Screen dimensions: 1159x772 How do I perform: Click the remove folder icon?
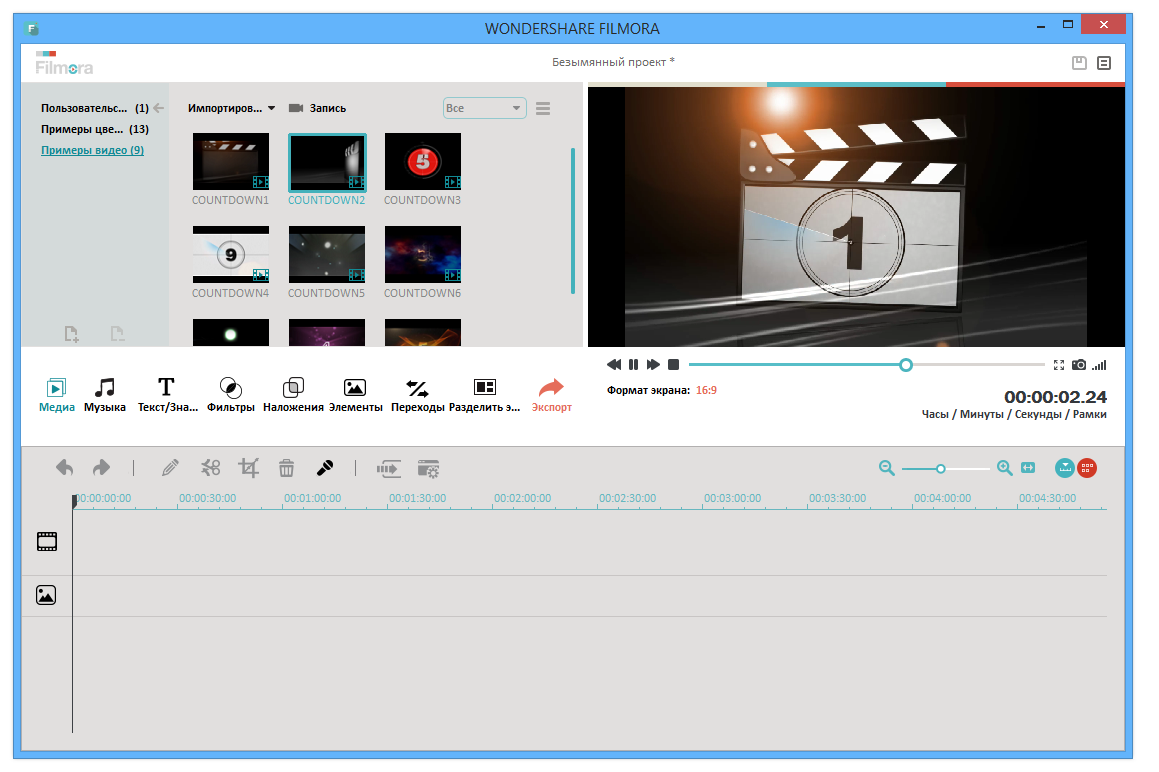pyautogui.click(x=117, y=333)
